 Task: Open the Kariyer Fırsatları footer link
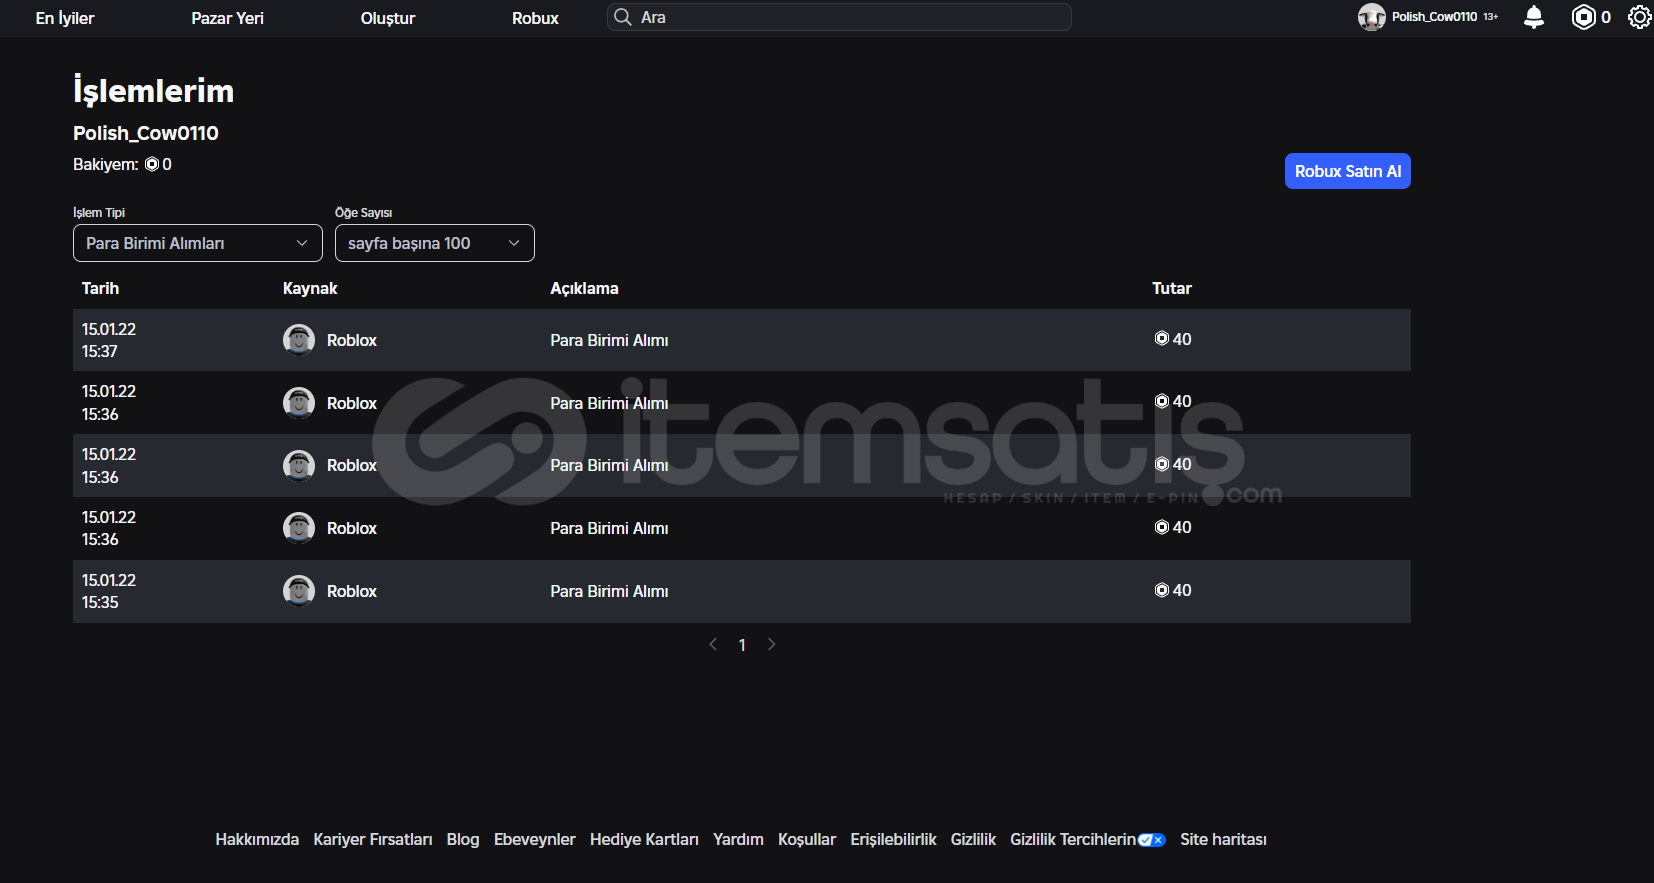tap(373, 840)
